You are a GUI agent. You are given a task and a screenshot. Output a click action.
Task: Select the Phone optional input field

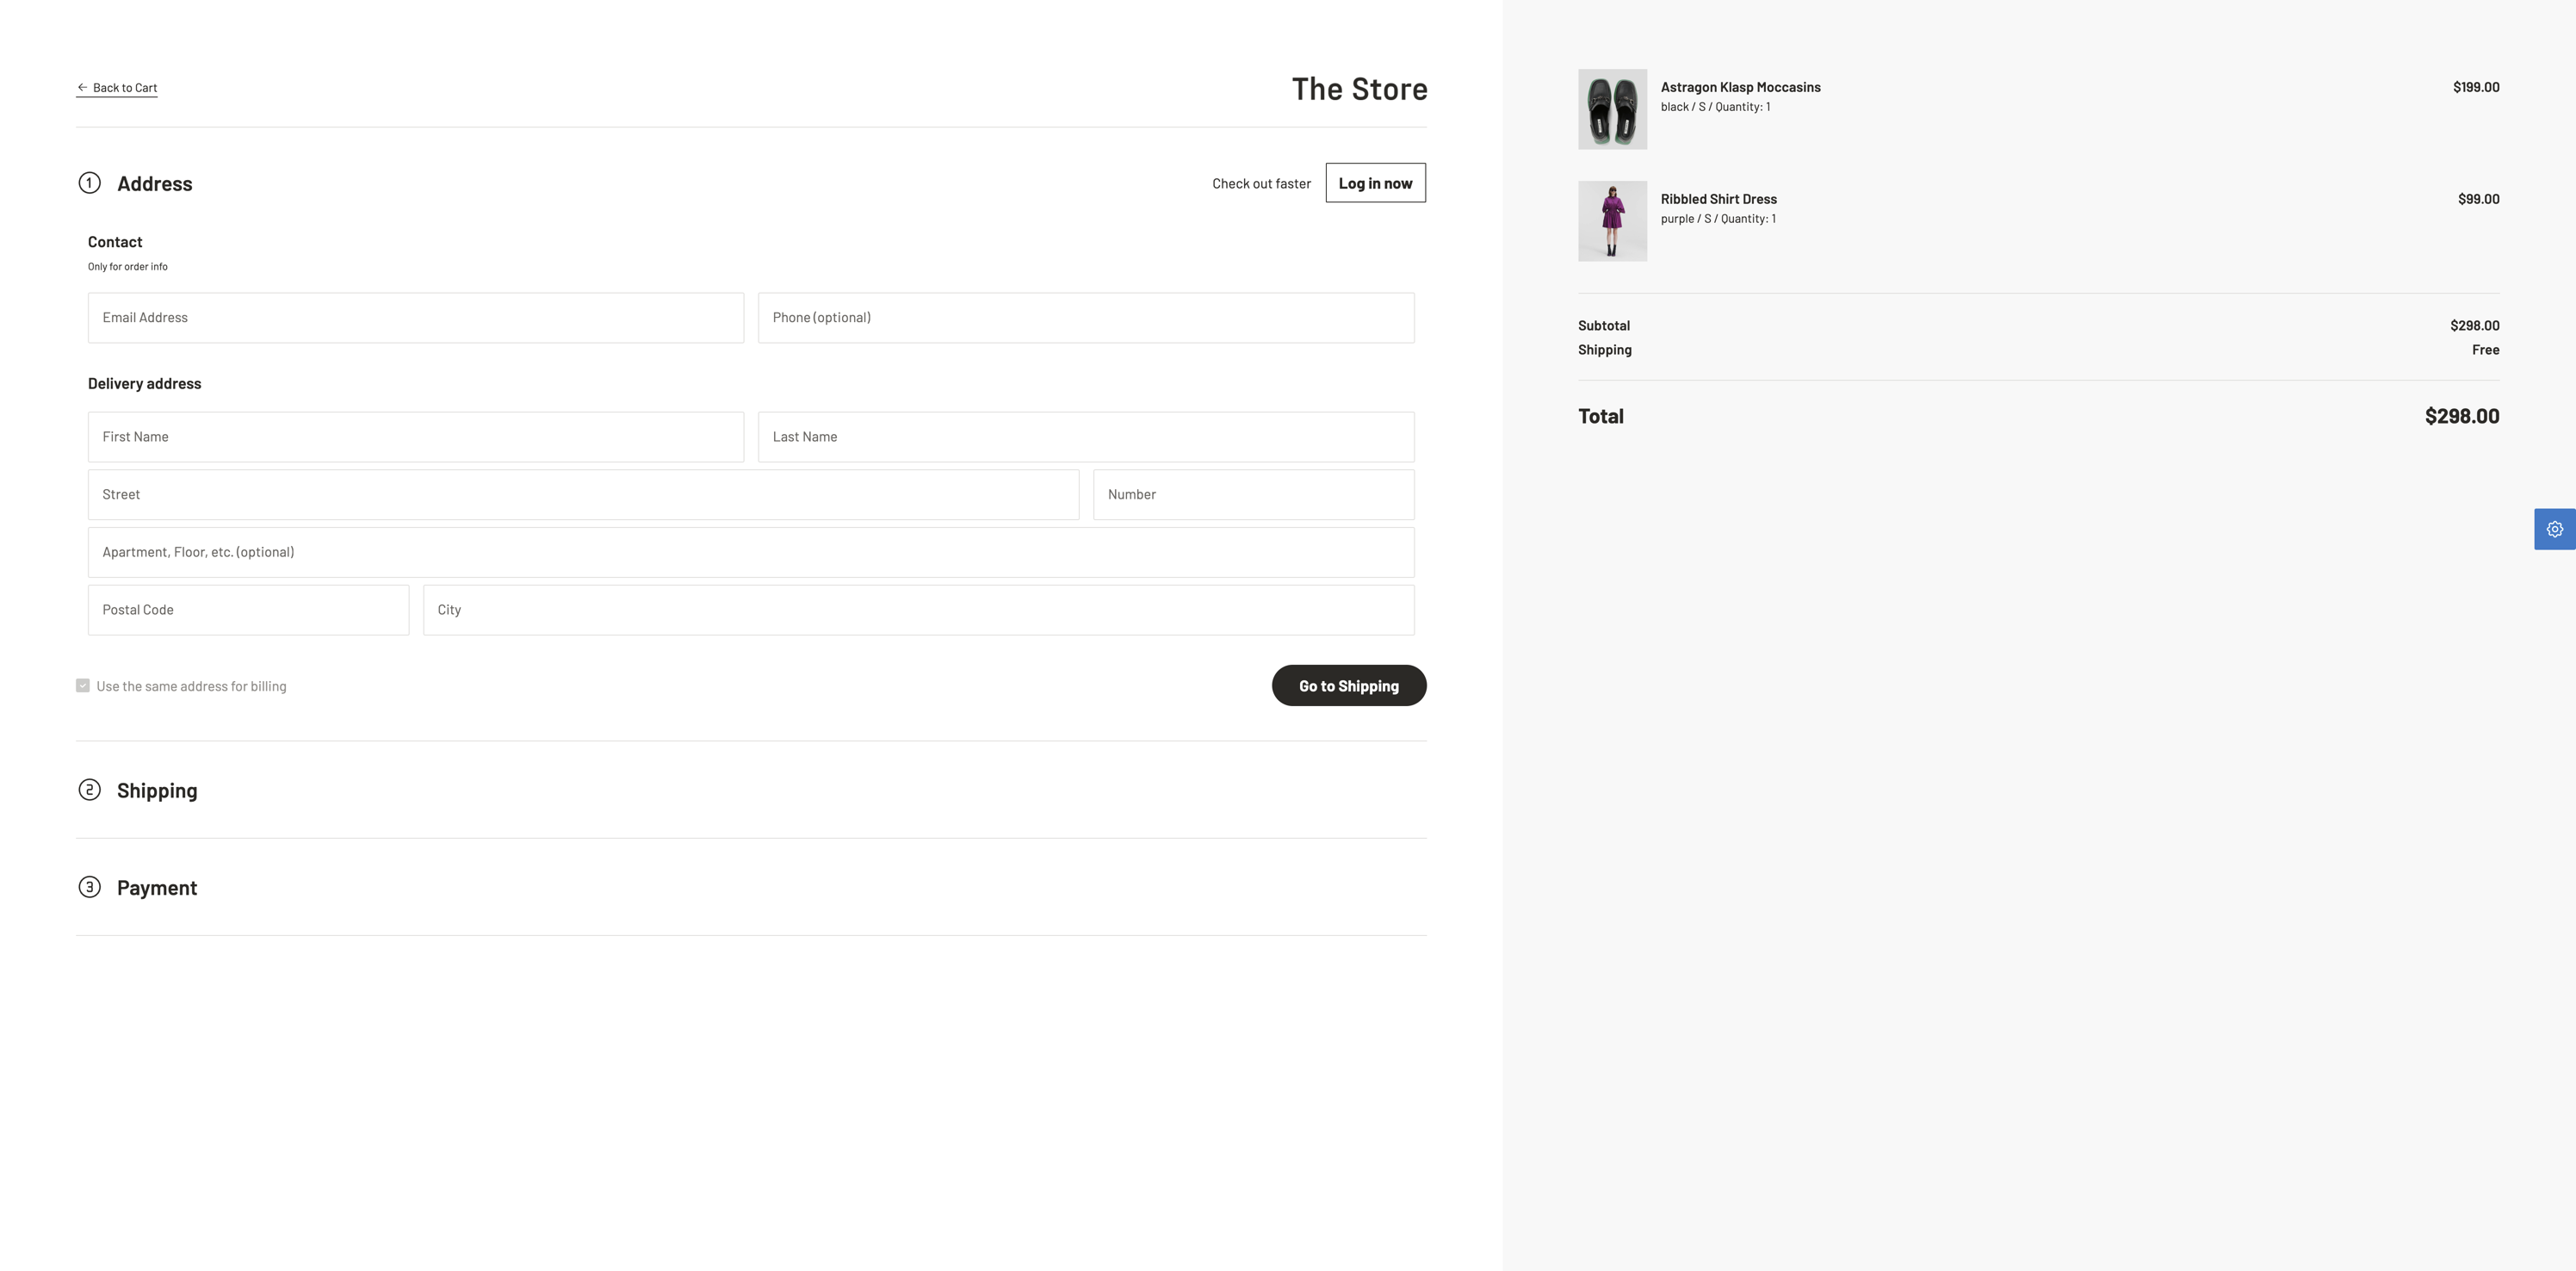click(x=1086, y=317)
